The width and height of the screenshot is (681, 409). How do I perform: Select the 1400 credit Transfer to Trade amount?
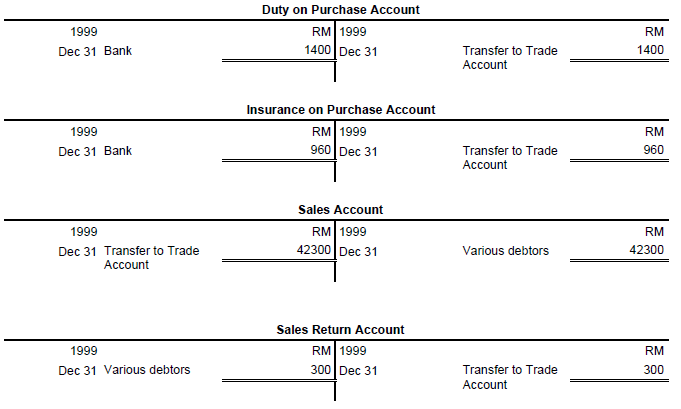click(x=650, y=50)
